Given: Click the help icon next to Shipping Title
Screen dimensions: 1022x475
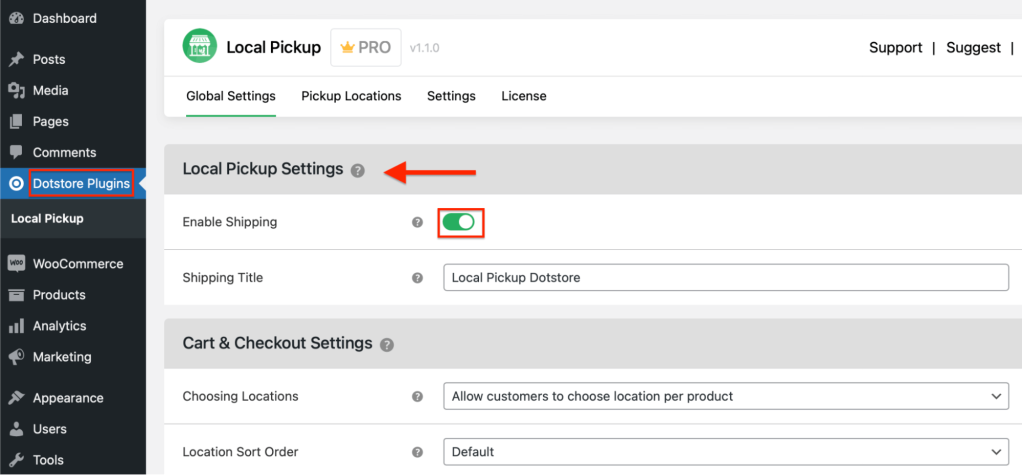Looking at the screenshot, I should coord(418,278).
